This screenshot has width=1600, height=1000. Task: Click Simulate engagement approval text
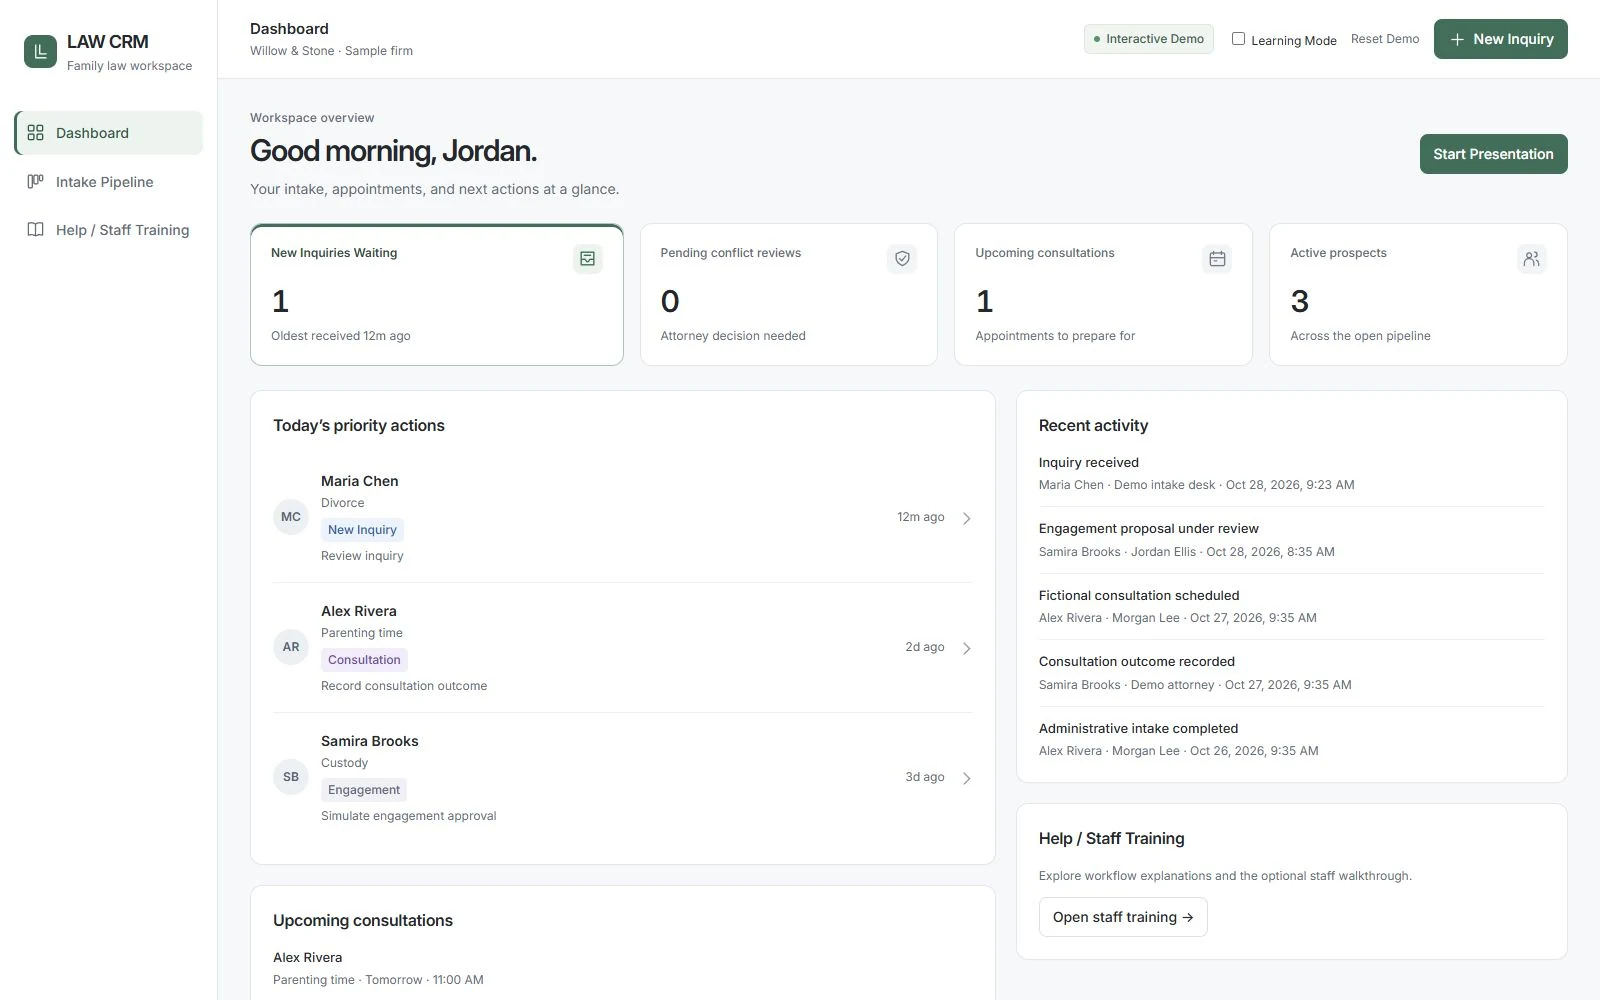click(409, 816)
